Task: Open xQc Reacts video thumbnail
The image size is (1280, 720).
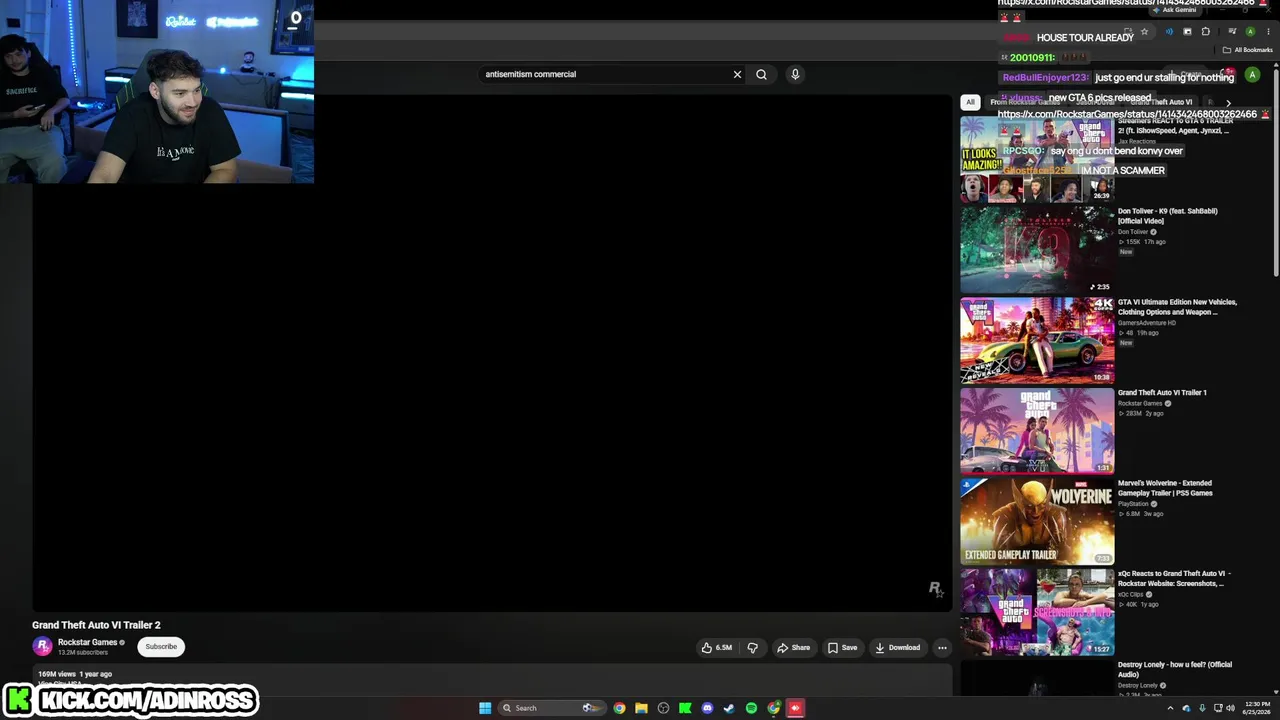Action: pos(1037,612)
